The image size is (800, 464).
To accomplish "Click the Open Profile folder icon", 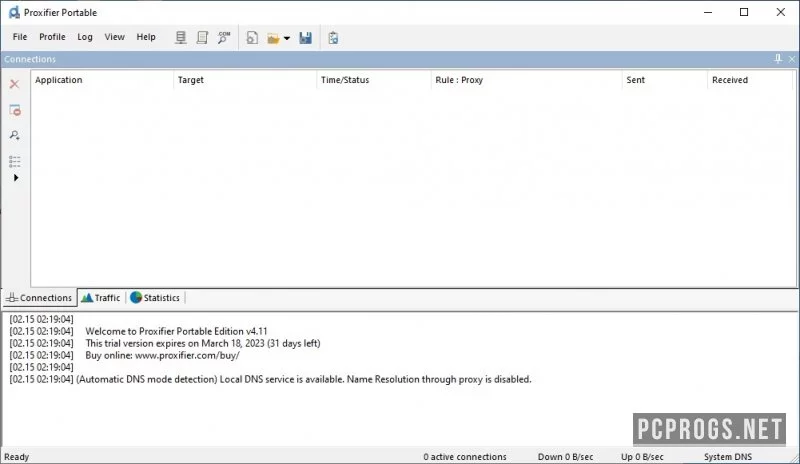I will point(273,38).
